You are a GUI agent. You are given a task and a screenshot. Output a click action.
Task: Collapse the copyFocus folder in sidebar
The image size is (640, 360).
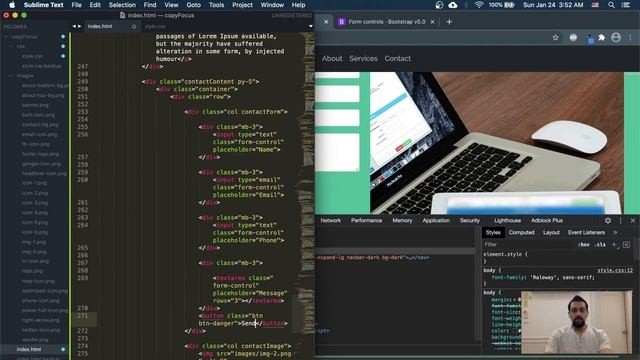[x=7, y=36]
